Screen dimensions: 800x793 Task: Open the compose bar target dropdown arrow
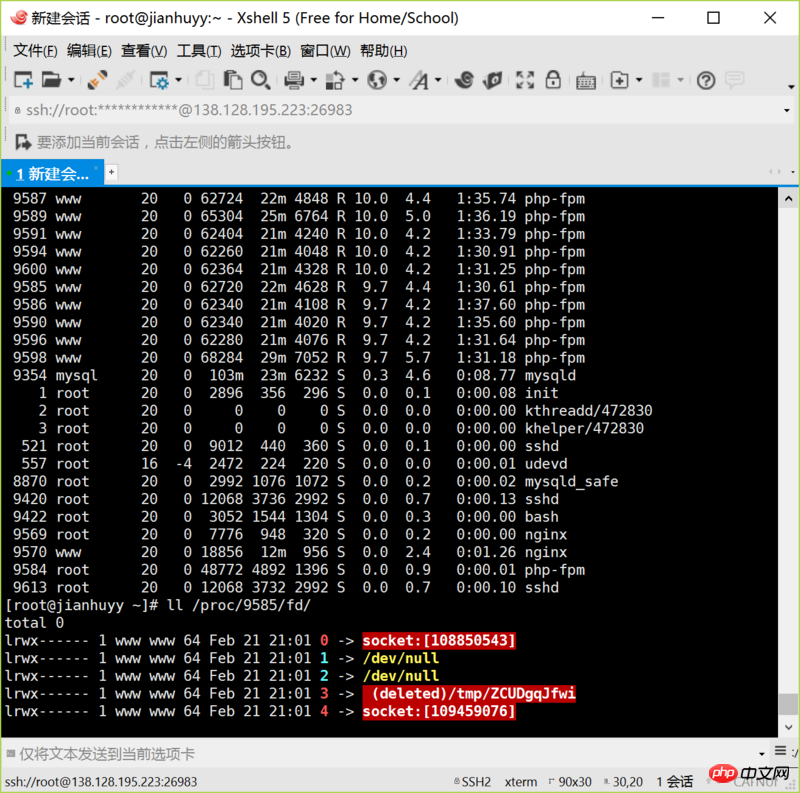click(761, 753)
